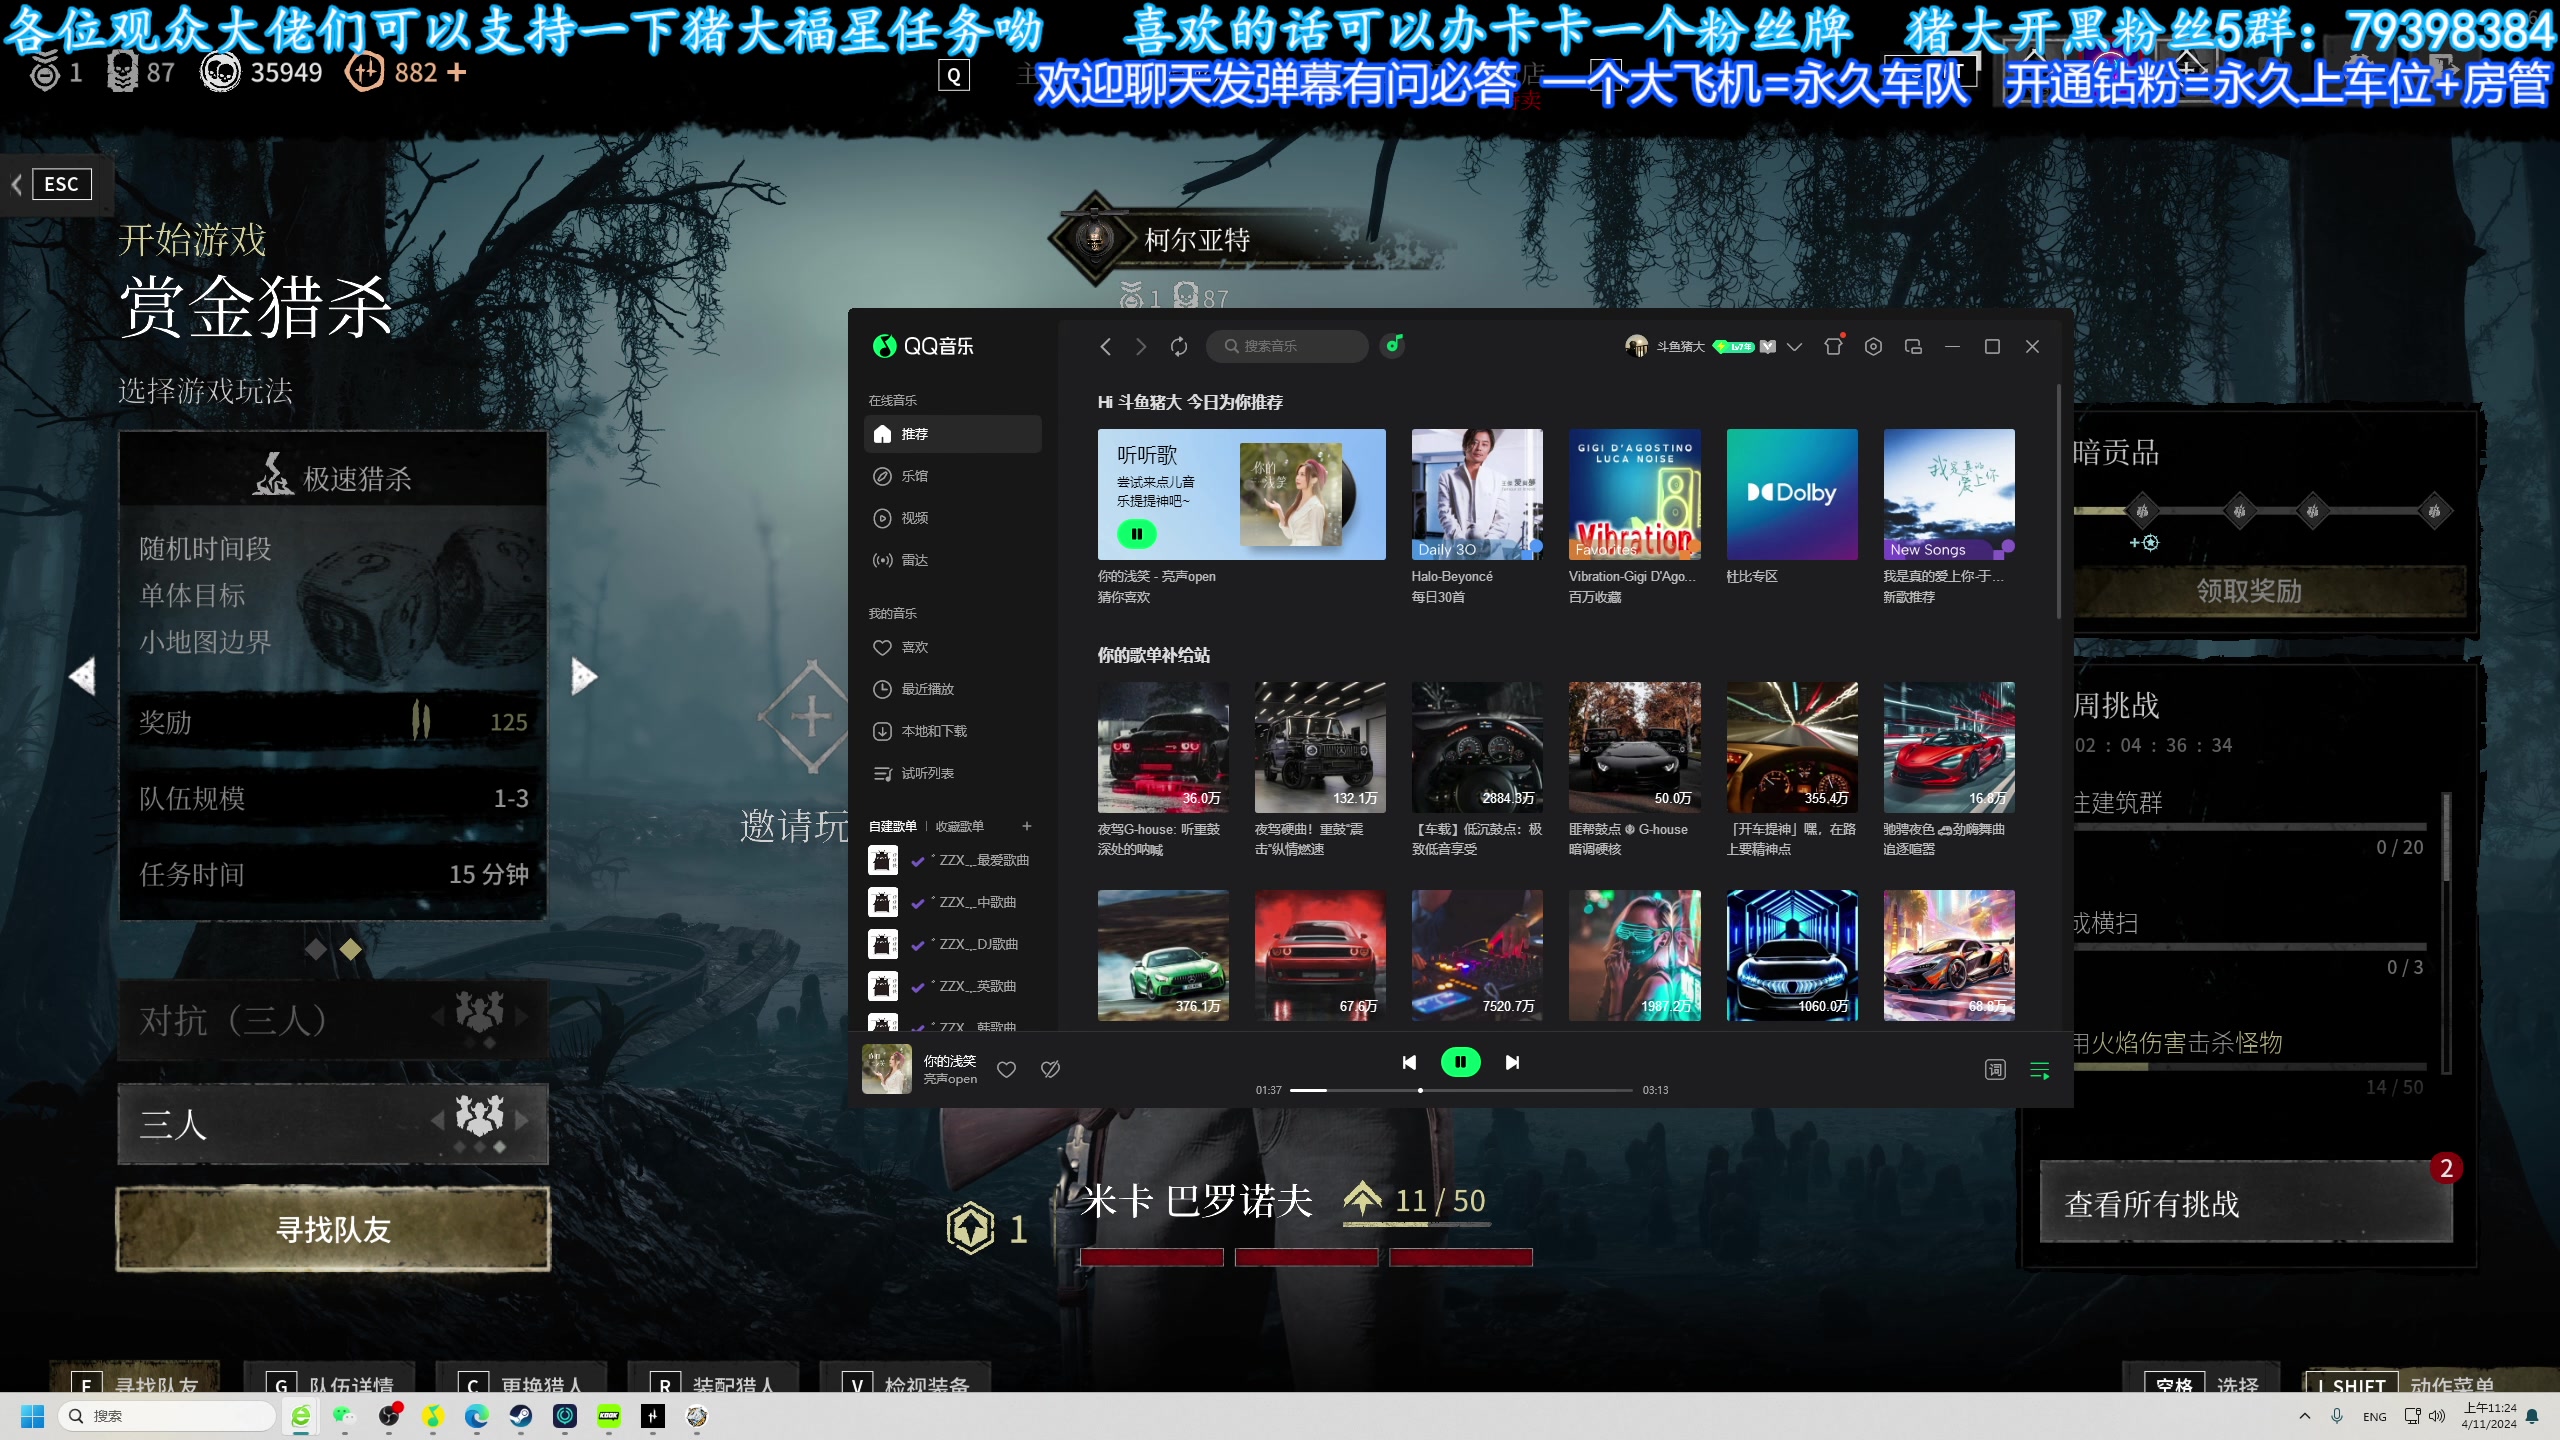2560x1440 pixels.
Task: Open Edge browser from taskbar
Action: click(477, 1416)
